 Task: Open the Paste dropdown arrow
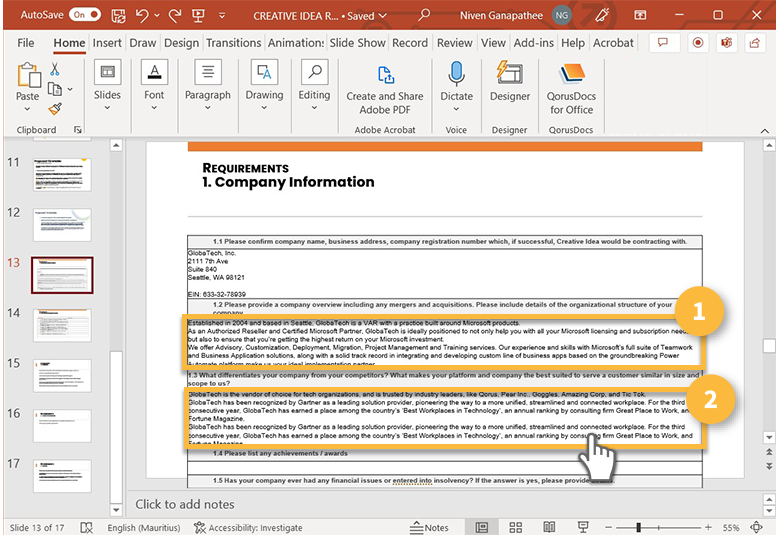[28, 109]
